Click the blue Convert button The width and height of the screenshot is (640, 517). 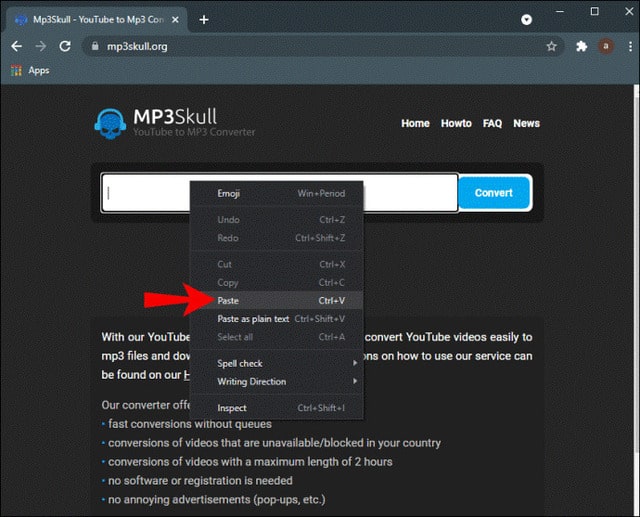[x=494, y=193]
